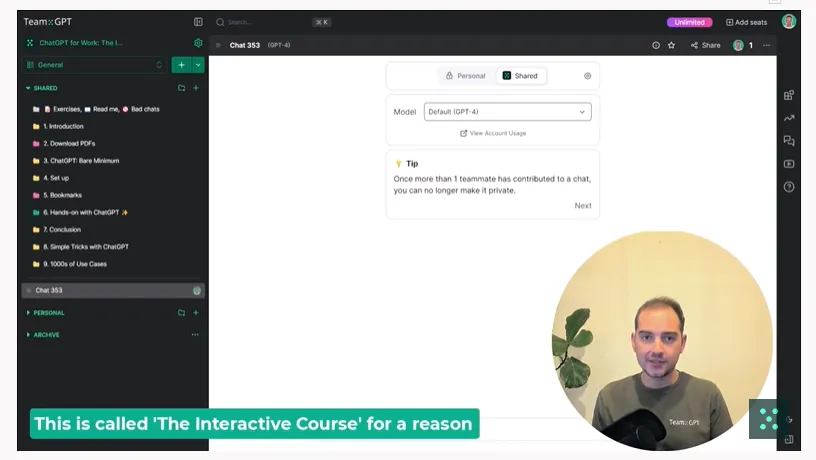Add new folder in PERSONAL section

(181, 313)
